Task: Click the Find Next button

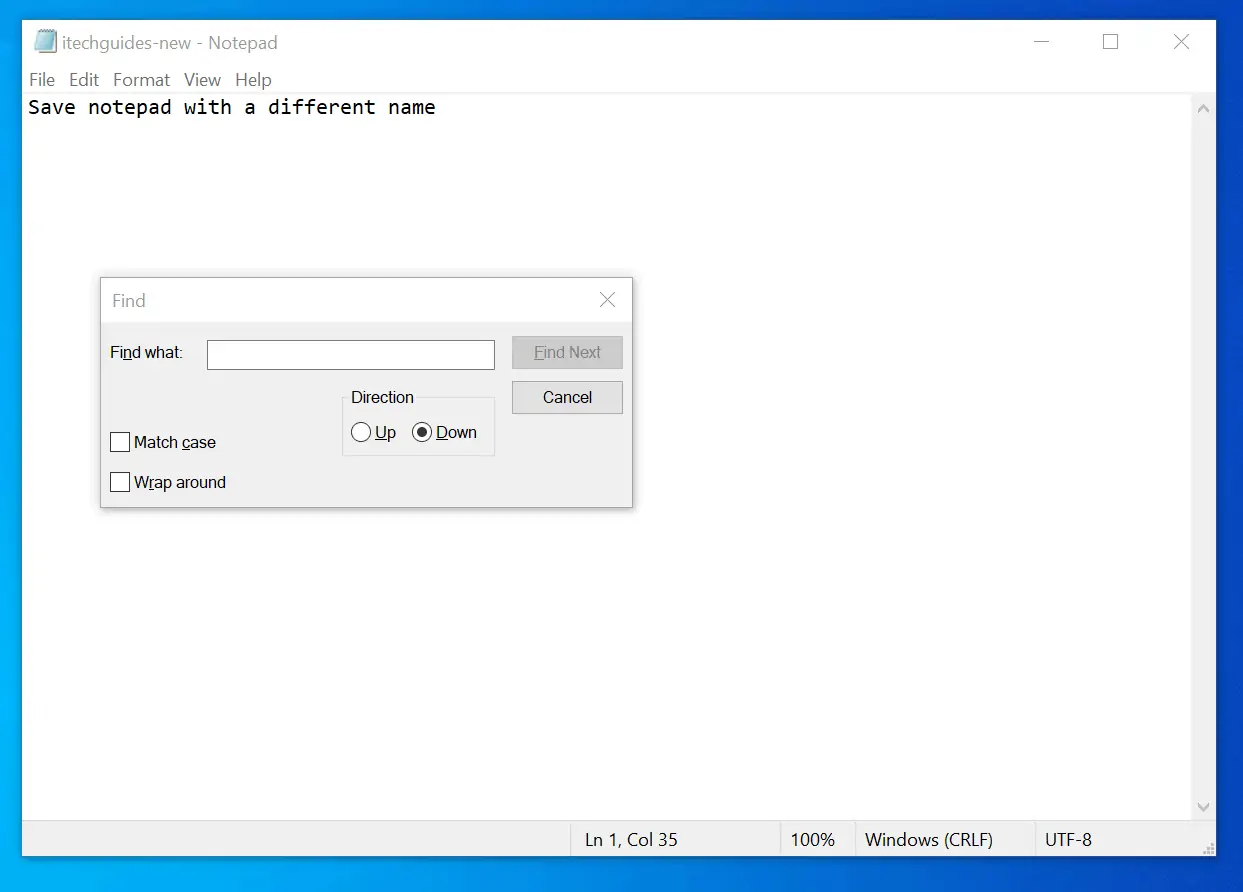Action: [567, 352]
